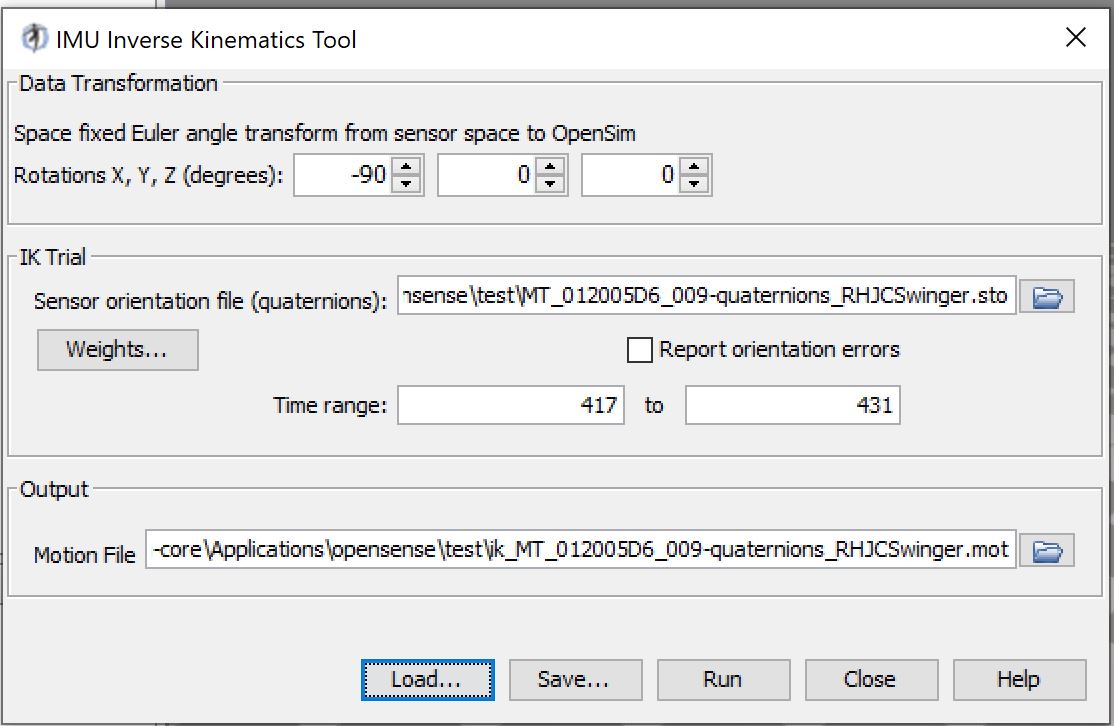Load existing tool settings
The width and height of the screenshot is (1114, 726).
(x=427, y=679)
